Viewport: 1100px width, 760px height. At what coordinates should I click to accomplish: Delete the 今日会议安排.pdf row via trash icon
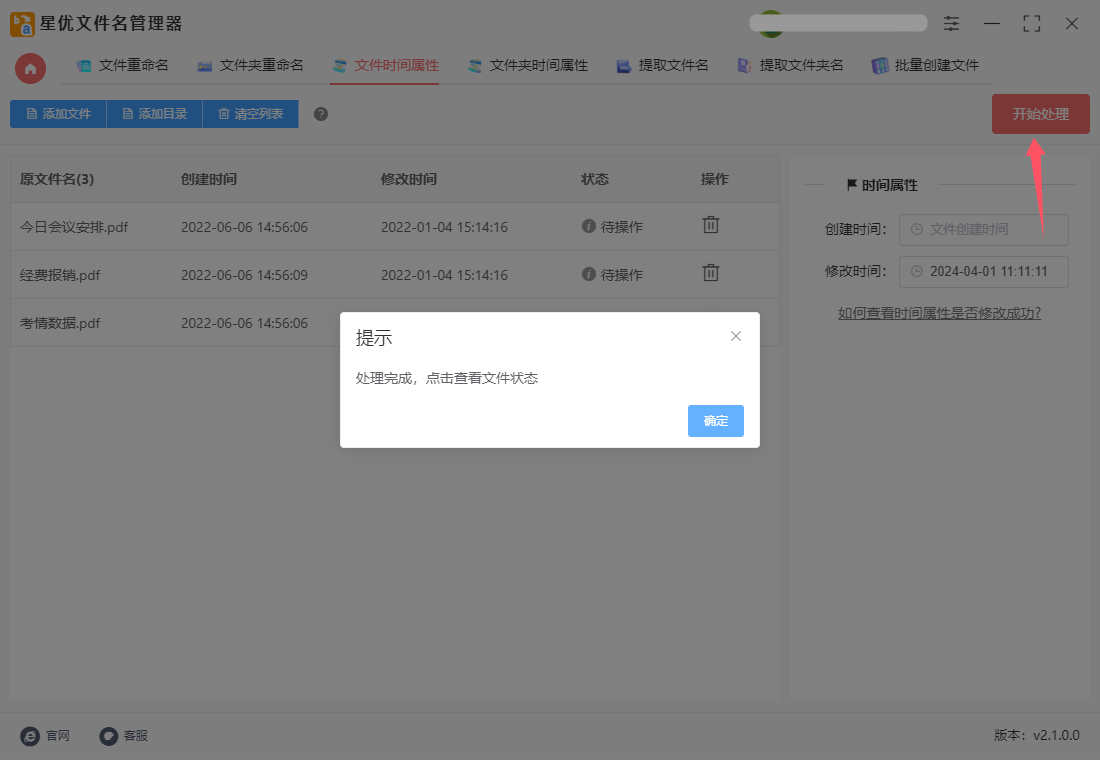711,225
